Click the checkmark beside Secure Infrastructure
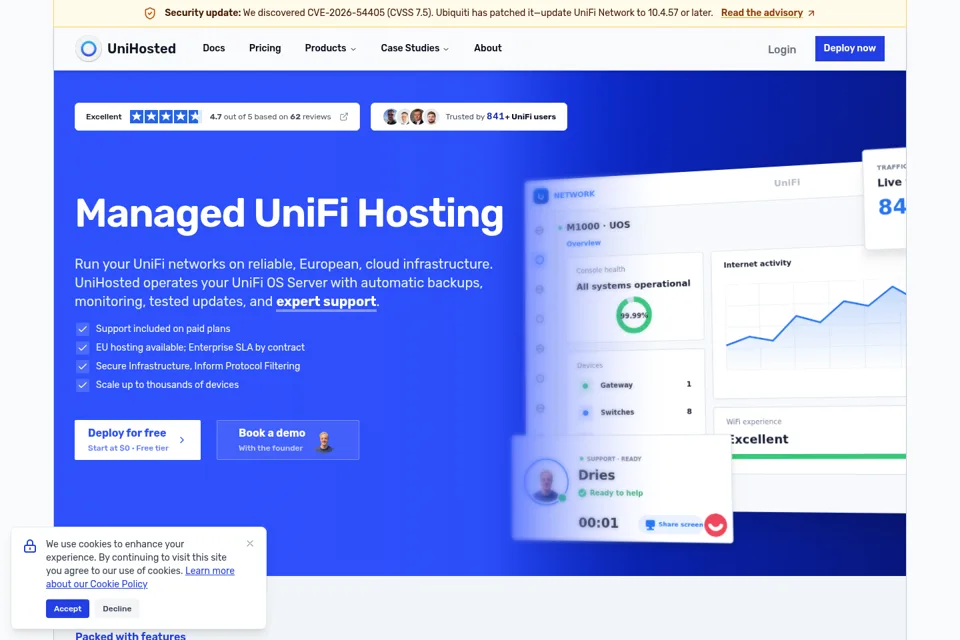This screenshot has height=640, width=960. pyautogui.click(x=82, y=366)
